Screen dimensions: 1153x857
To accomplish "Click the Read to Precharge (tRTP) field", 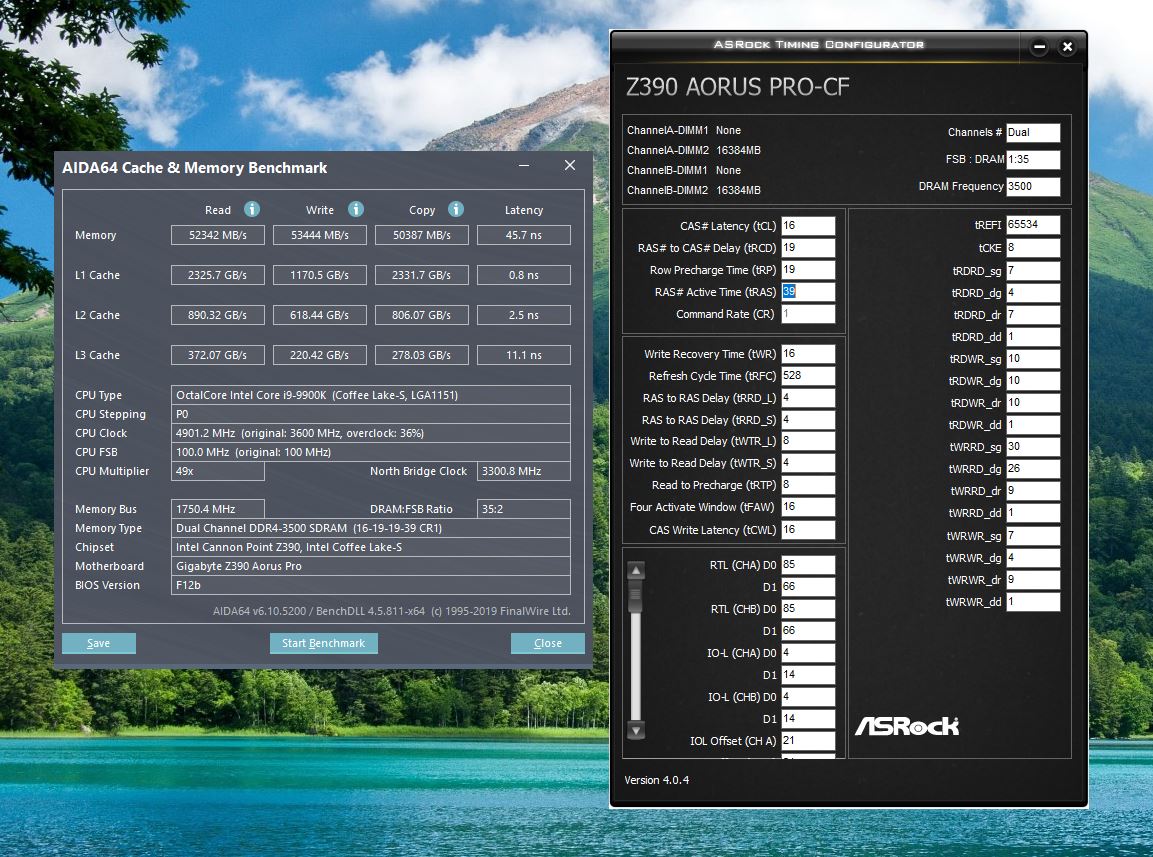I will pos(808,485).
